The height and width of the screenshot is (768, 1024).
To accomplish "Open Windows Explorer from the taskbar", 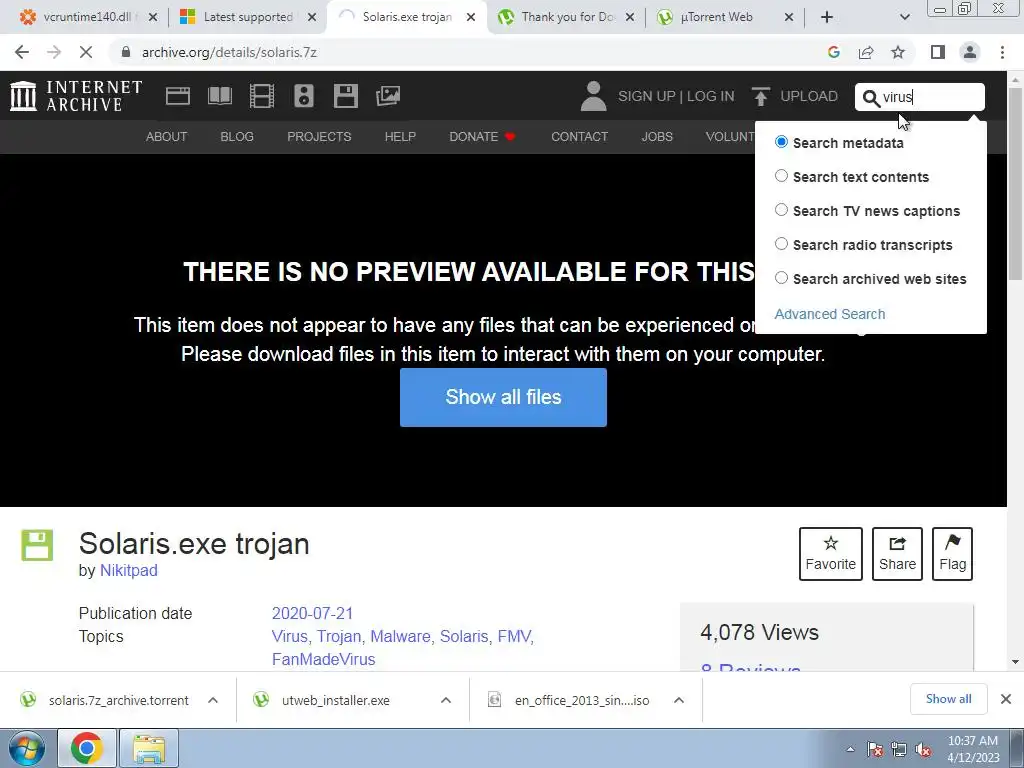I will coord(149,748).
